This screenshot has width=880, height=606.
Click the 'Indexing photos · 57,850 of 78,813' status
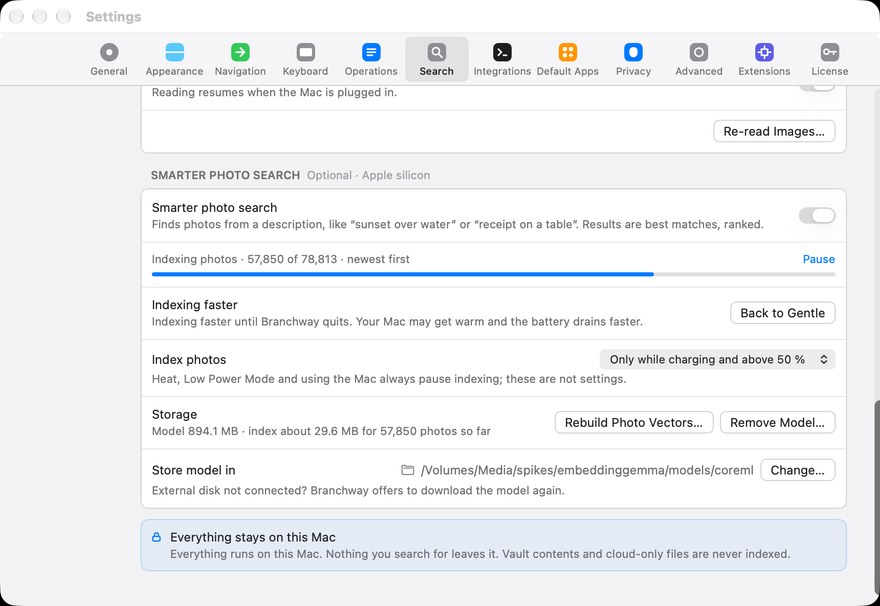281,259
